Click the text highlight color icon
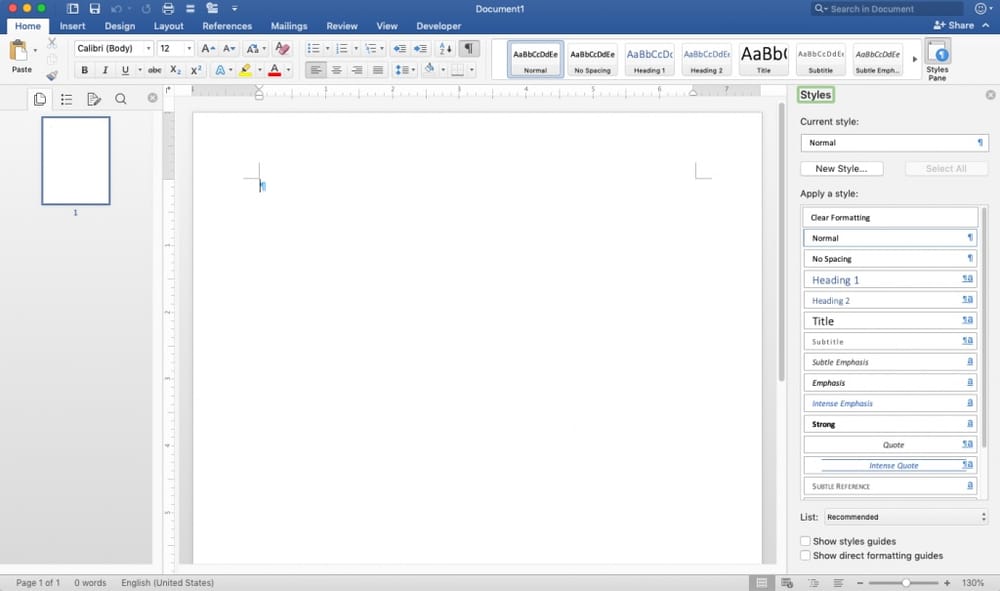Screen dimensions: 1000x591 coord(246,70)
